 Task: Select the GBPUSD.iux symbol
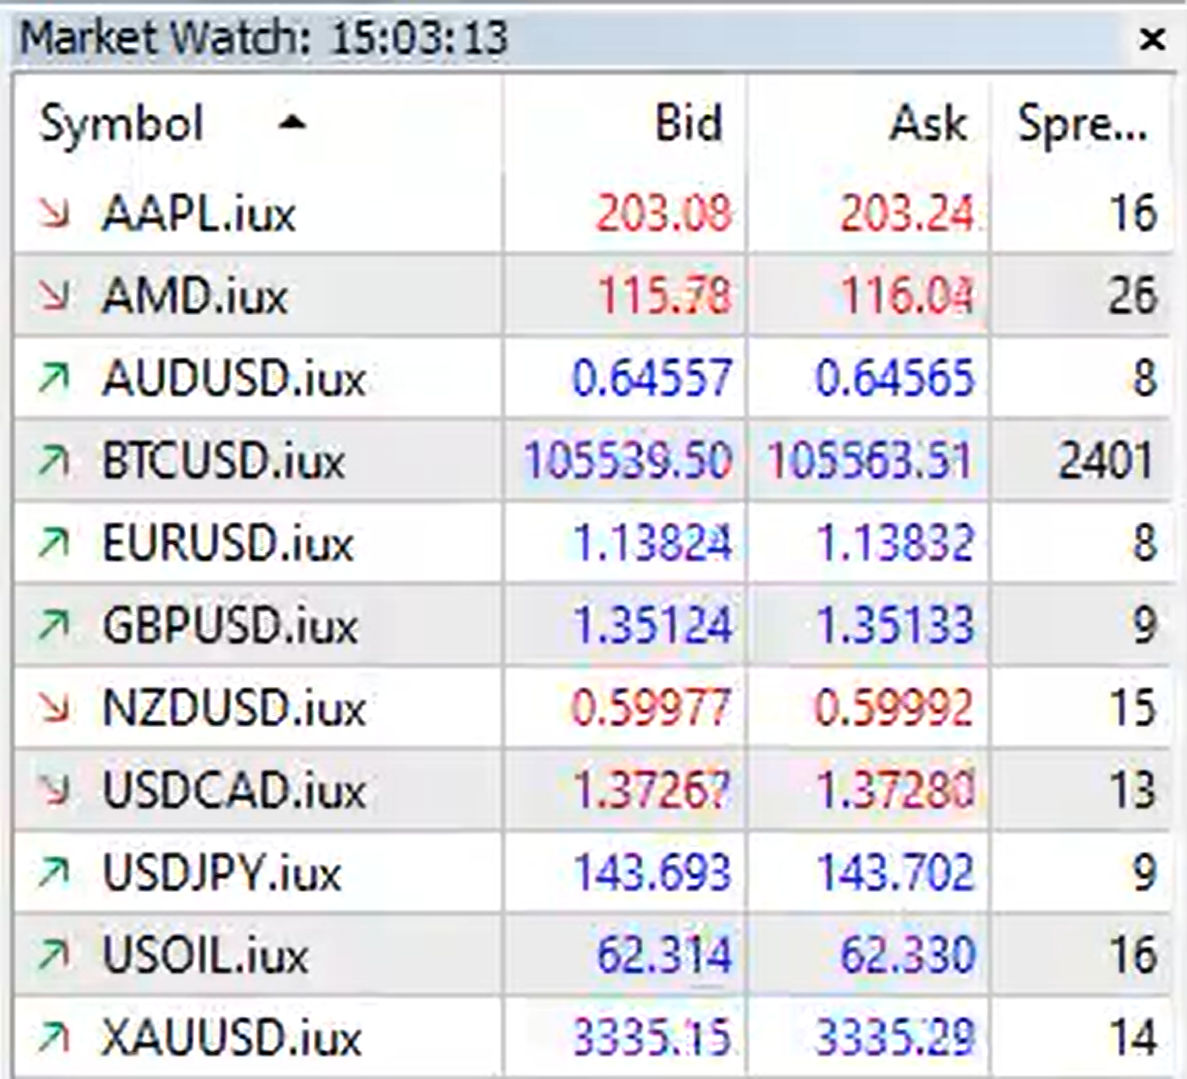230,626
